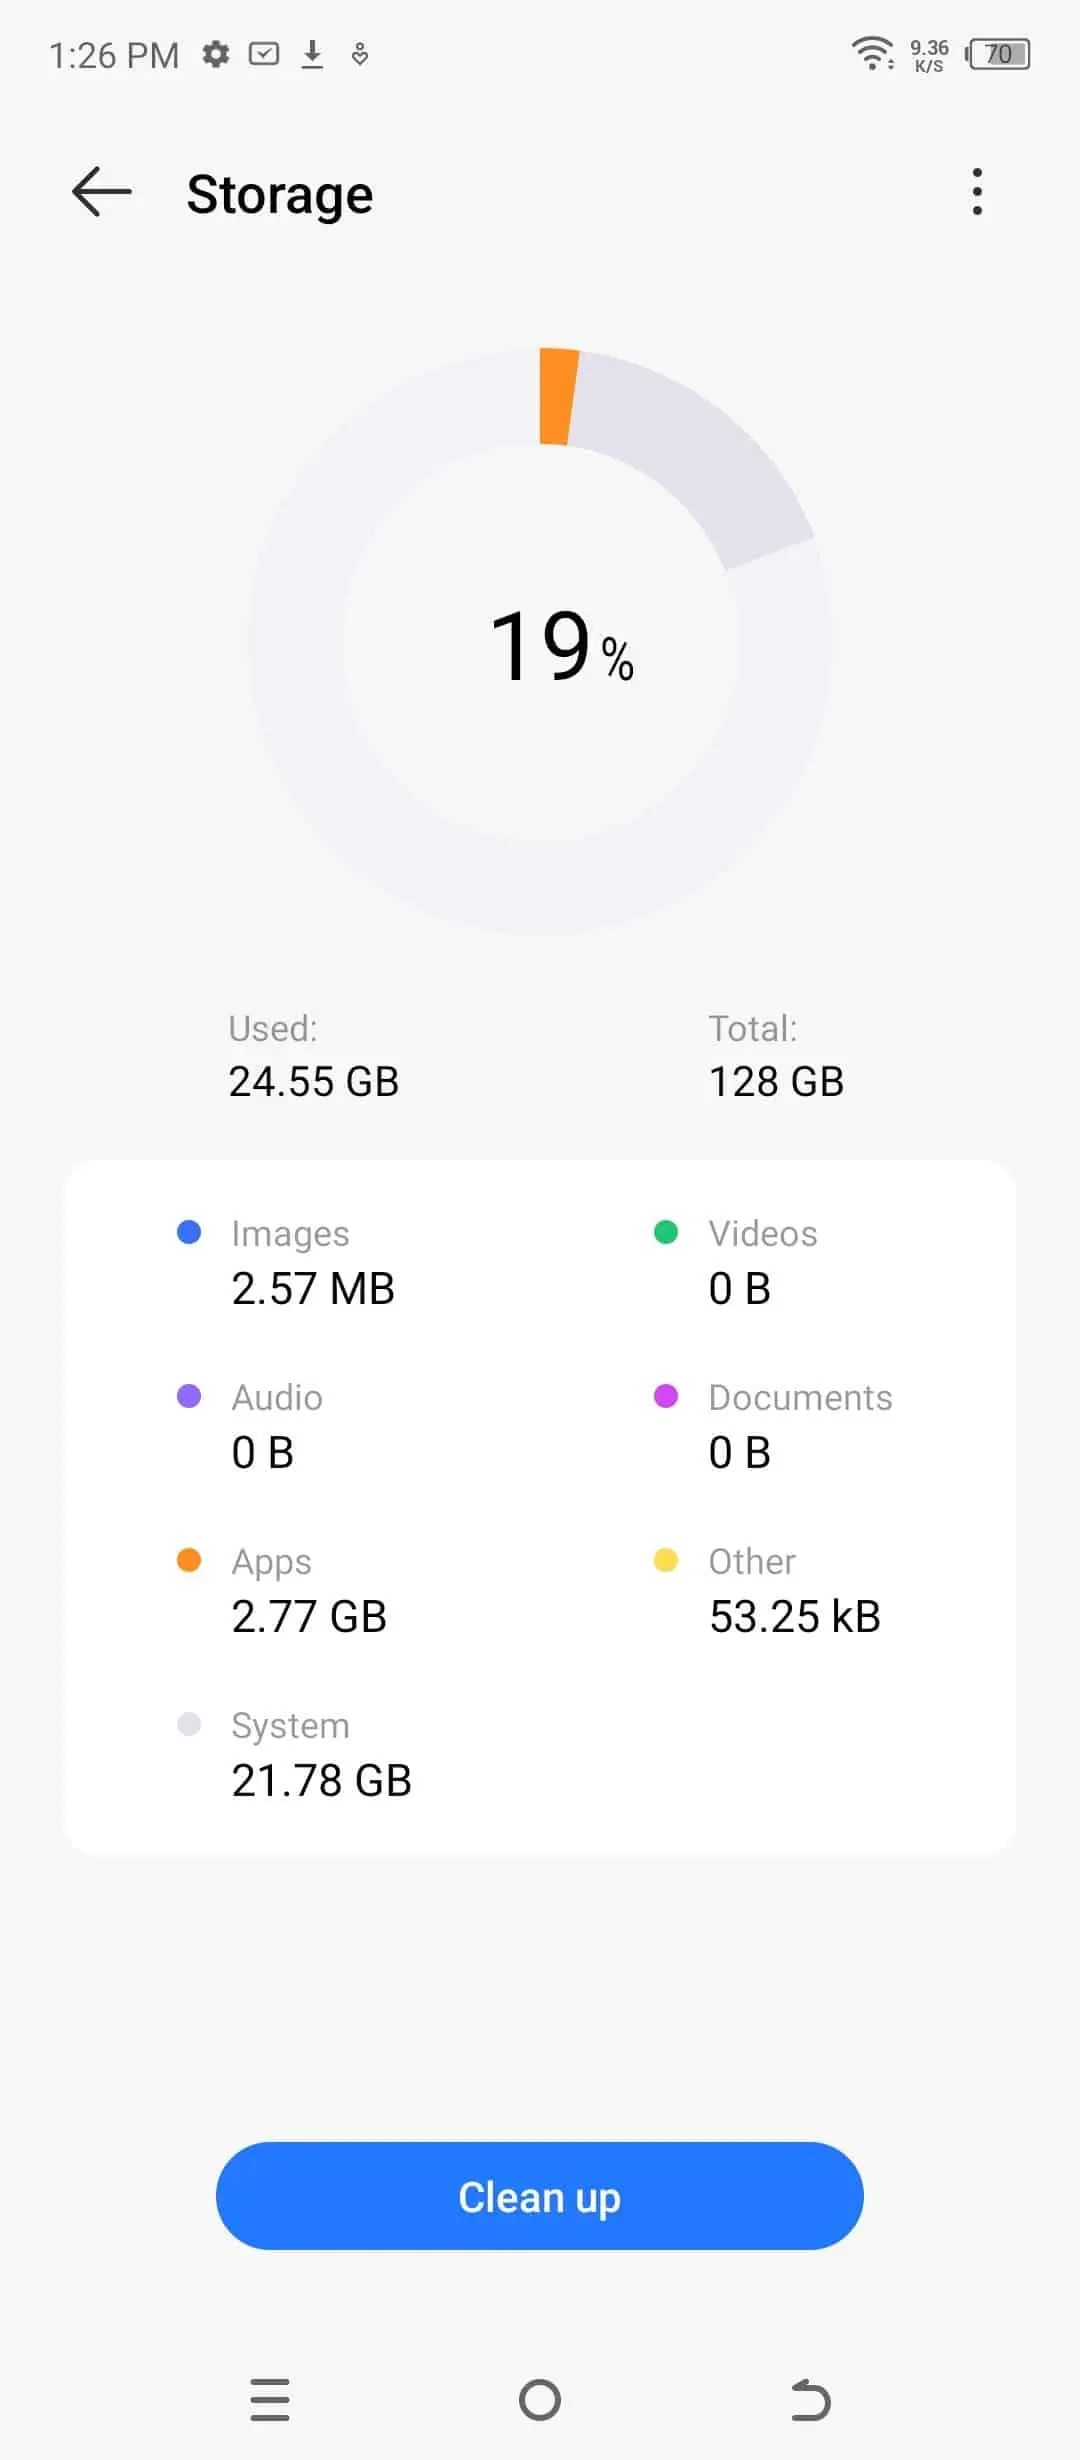Select the Documents storage entry
The width and height of the screenshot is (1080, 2460).
799,1426
